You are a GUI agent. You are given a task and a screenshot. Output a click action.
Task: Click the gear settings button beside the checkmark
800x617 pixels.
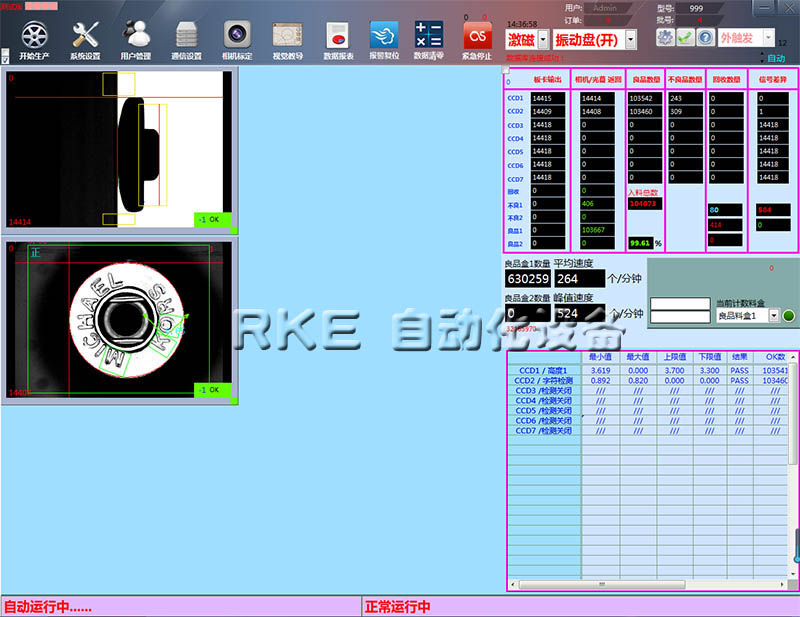click(665, 37)
